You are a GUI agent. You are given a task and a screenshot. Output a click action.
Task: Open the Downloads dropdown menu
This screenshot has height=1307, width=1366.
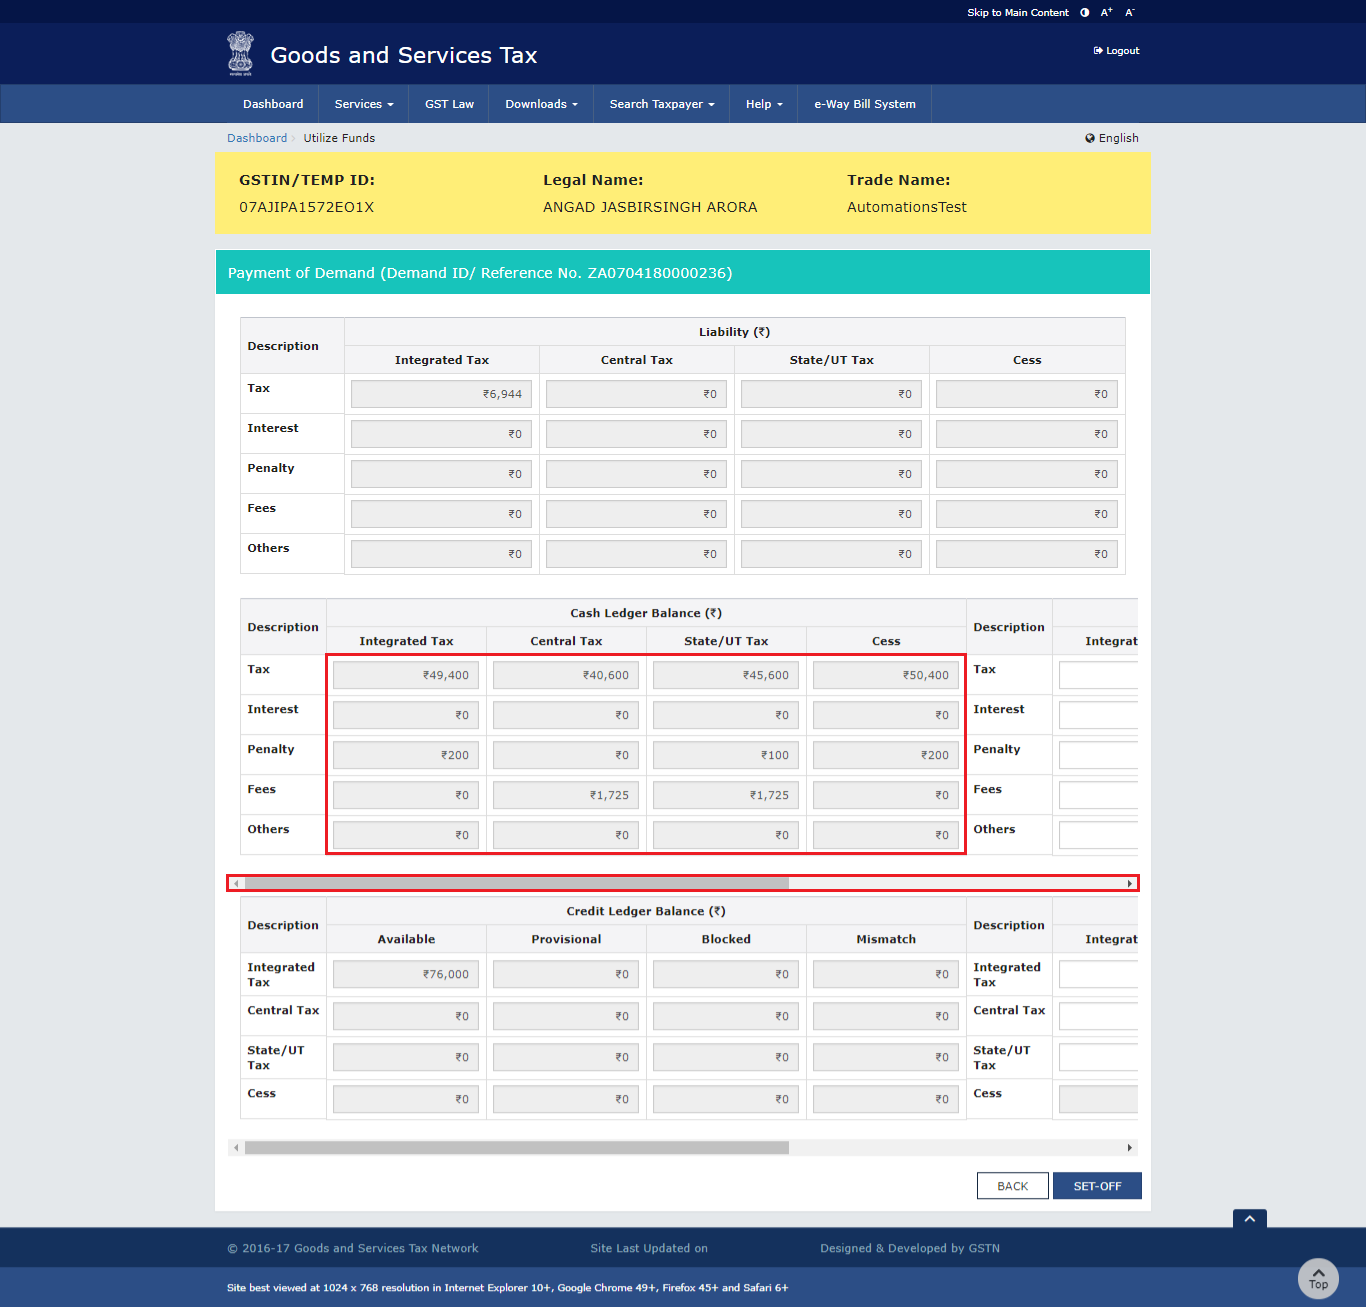(x=539, y=104)
